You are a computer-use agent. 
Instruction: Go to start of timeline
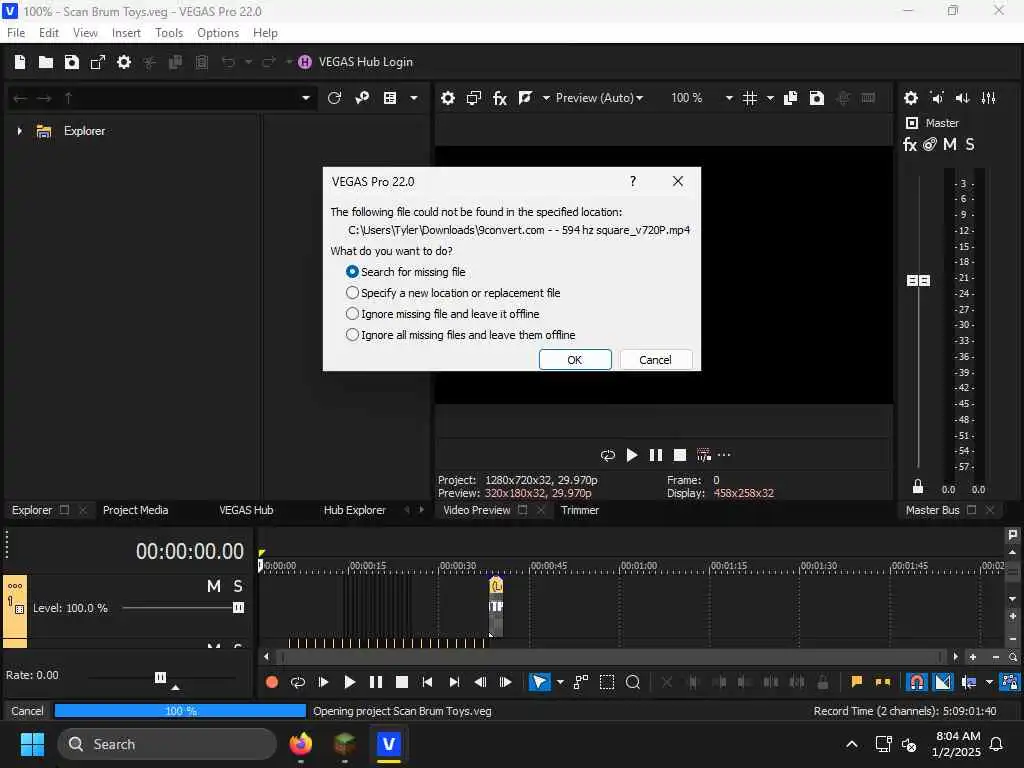[427, 682]
